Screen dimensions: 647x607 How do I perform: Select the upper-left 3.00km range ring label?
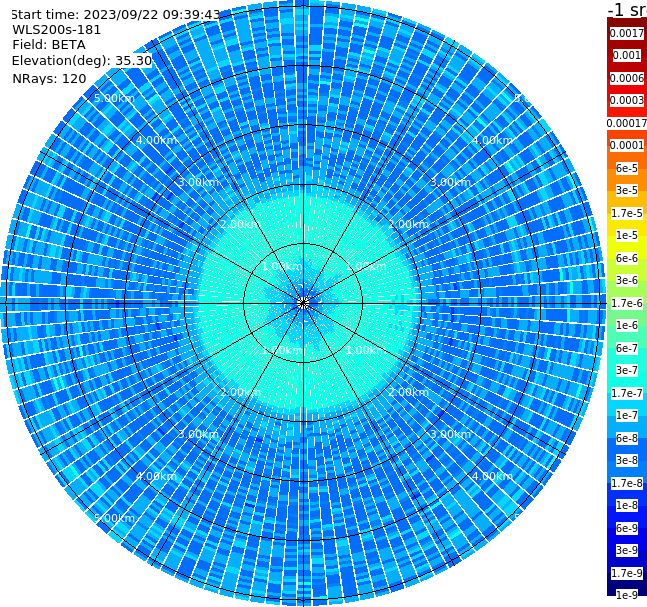(198, 182)
